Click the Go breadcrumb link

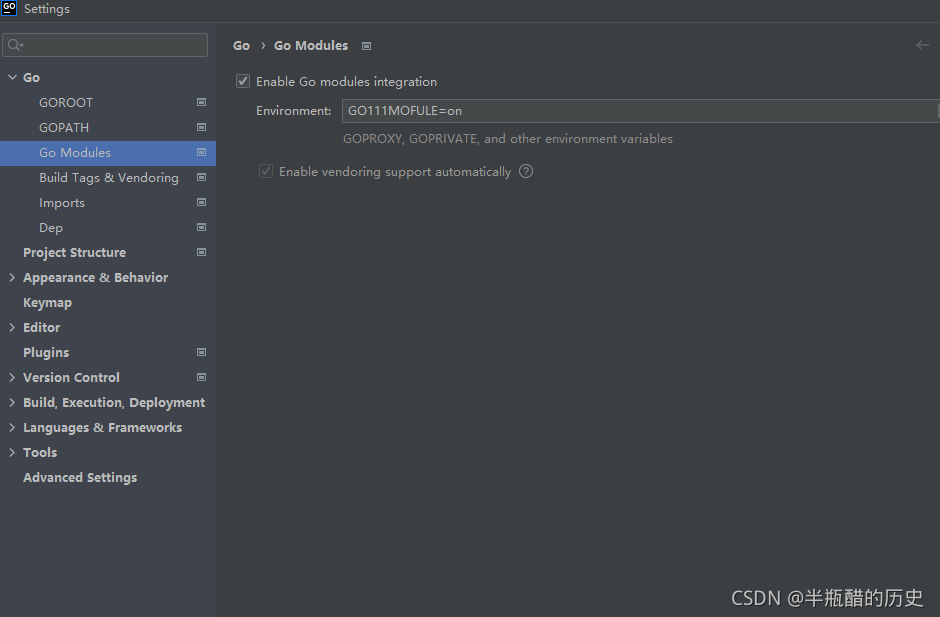coord(241,45)
